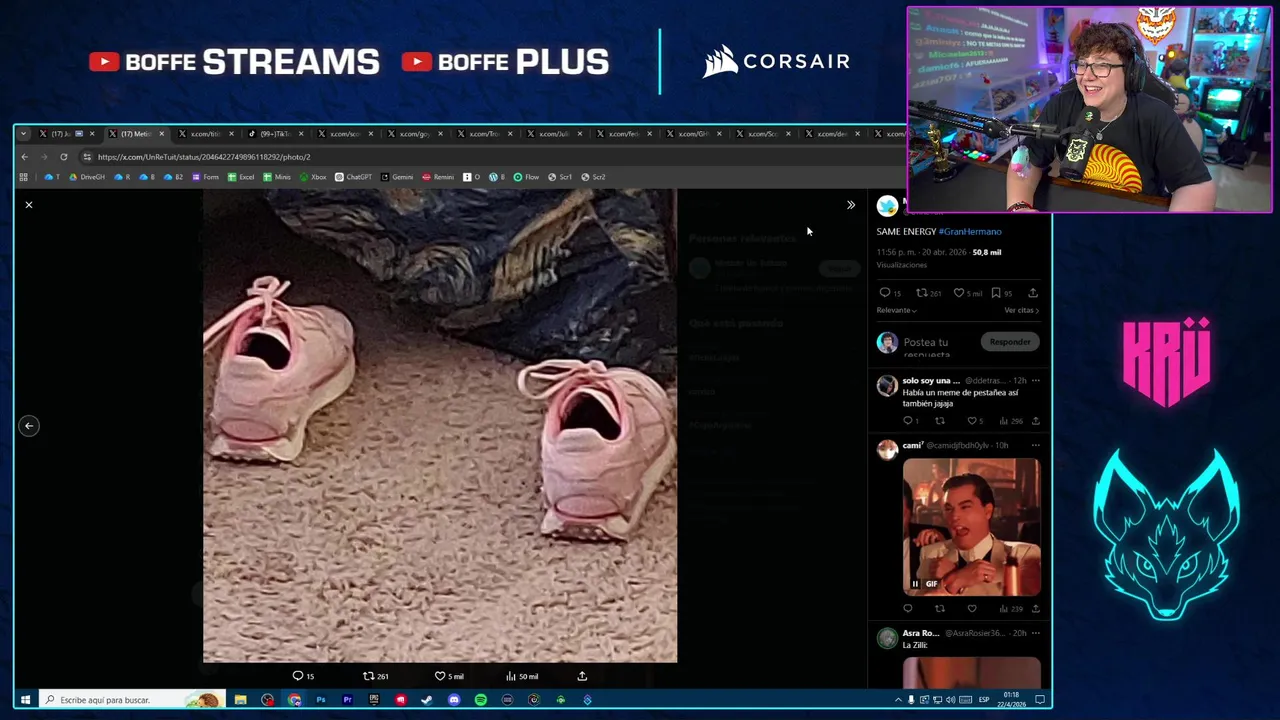
Task: Open Steam from the taskbar
Action: pyautogui.click(x=427, y=700)
